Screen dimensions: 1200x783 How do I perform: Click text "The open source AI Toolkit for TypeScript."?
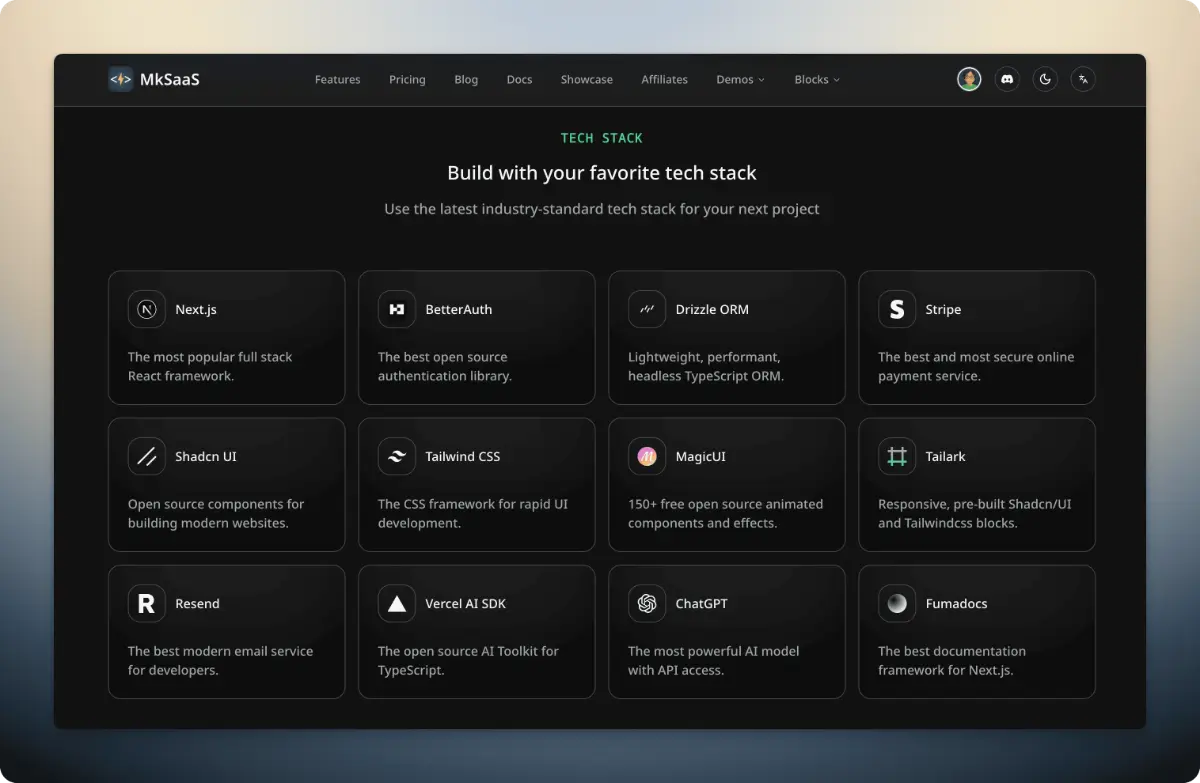[468, 660]
